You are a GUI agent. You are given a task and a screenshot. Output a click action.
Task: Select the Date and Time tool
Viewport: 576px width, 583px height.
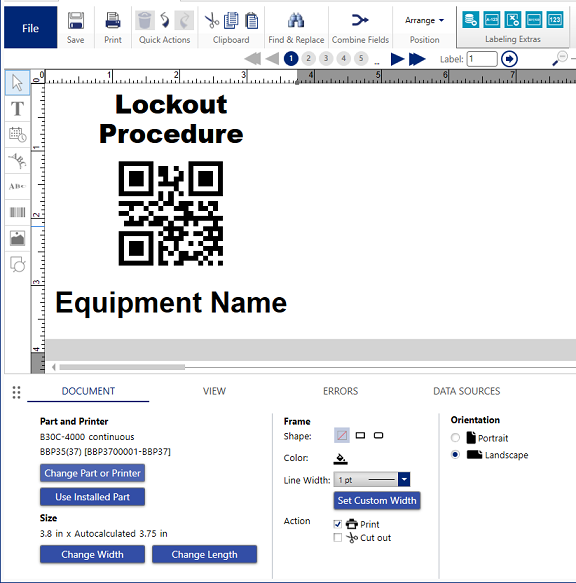point(17,134)
